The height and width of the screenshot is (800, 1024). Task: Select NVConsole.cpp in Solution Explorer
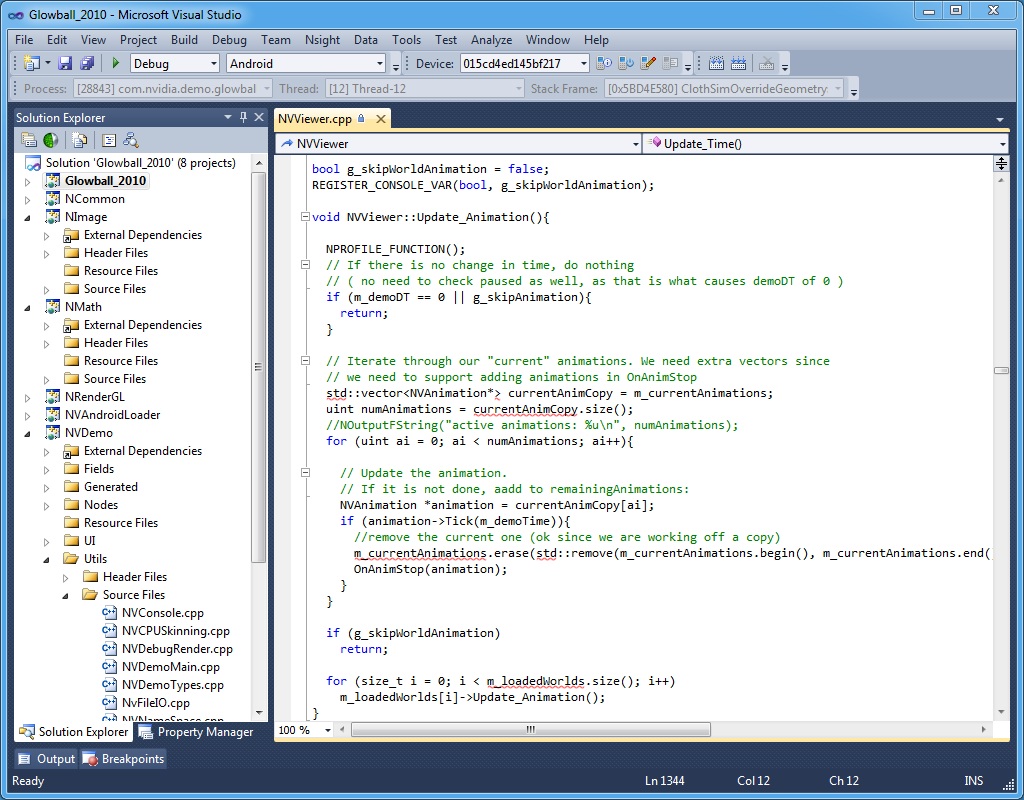[162, 613]
